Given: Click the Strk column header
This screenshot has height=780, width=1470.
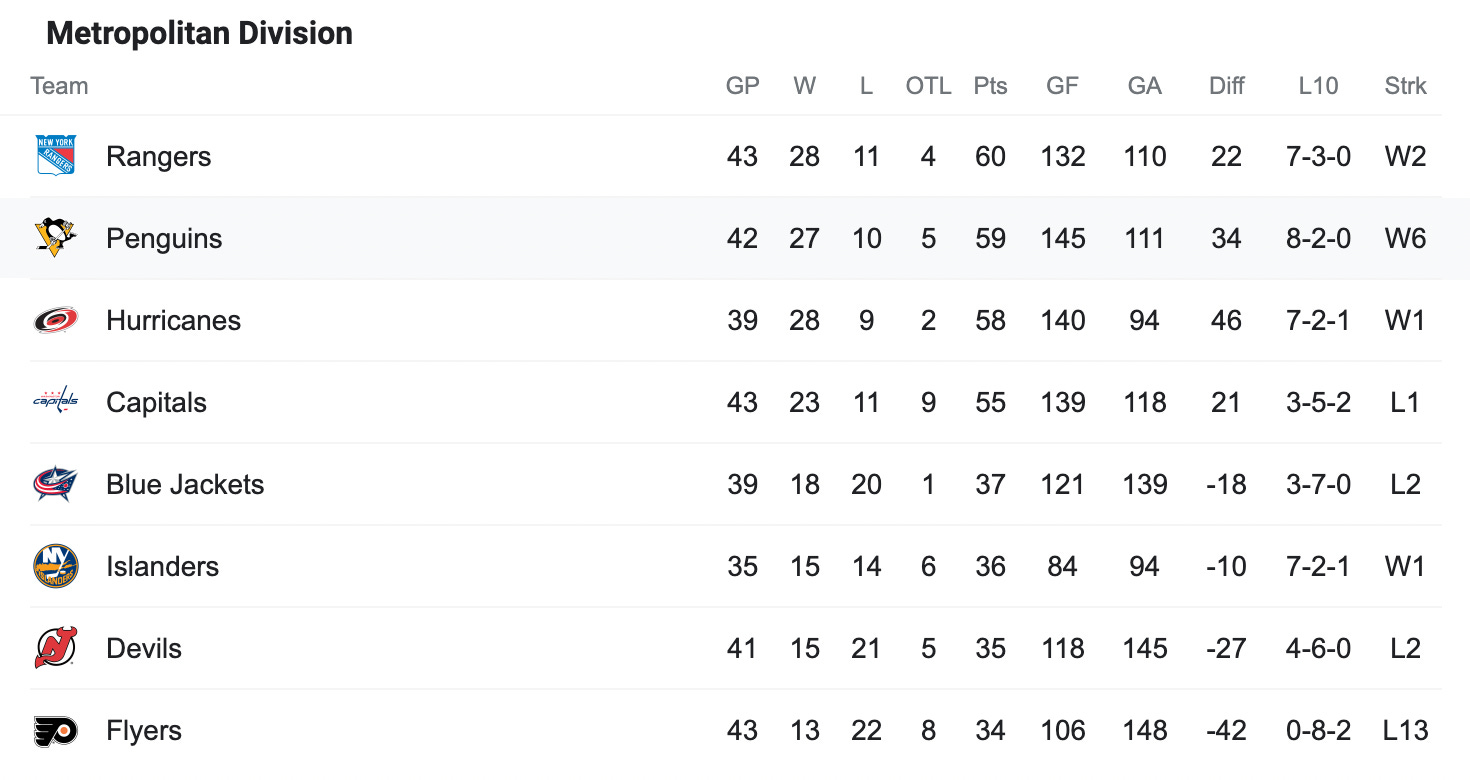Looking at the screenshot, I should pos(1406,86).
